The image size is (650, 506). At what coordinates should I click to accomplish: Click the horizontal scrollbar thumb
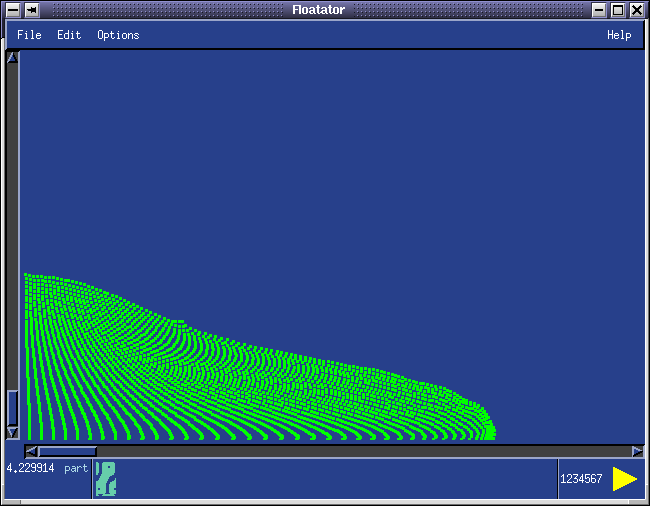pos(66,451)
